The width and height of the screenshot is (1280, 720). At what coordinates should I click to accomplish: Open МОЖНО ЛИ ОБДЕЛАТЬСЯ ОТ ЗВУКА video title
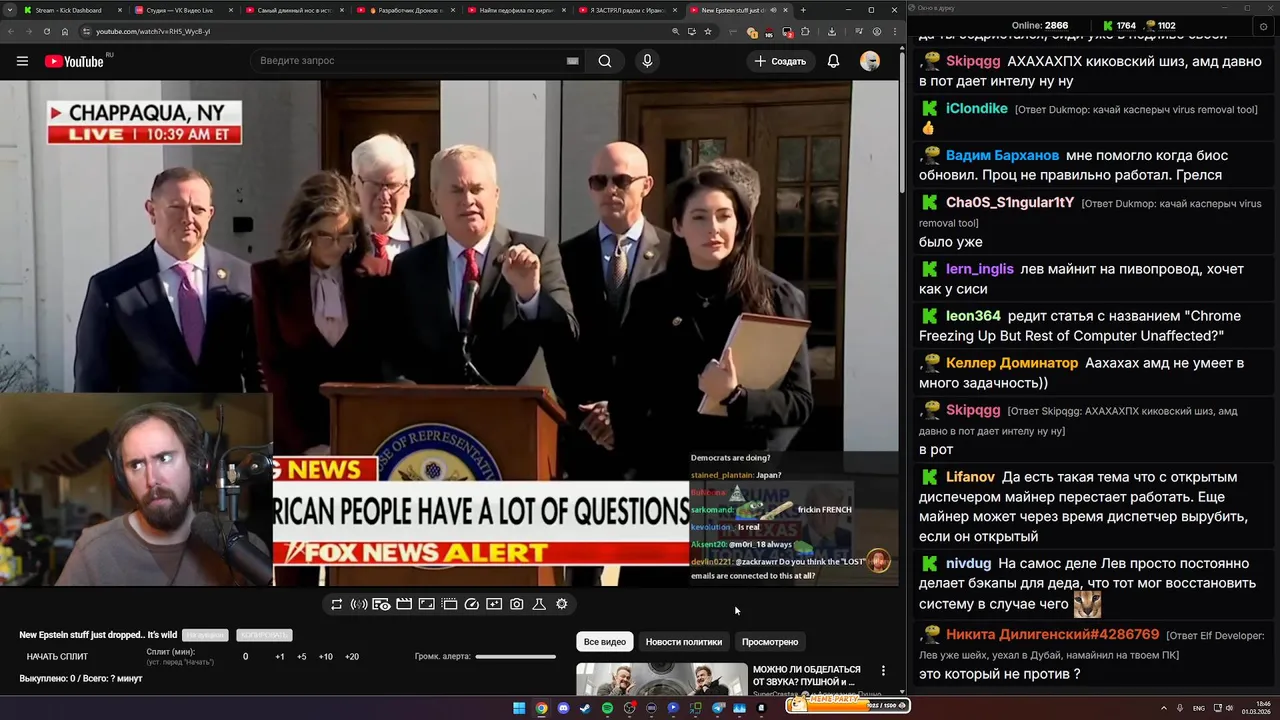click(x=807, y=676)
